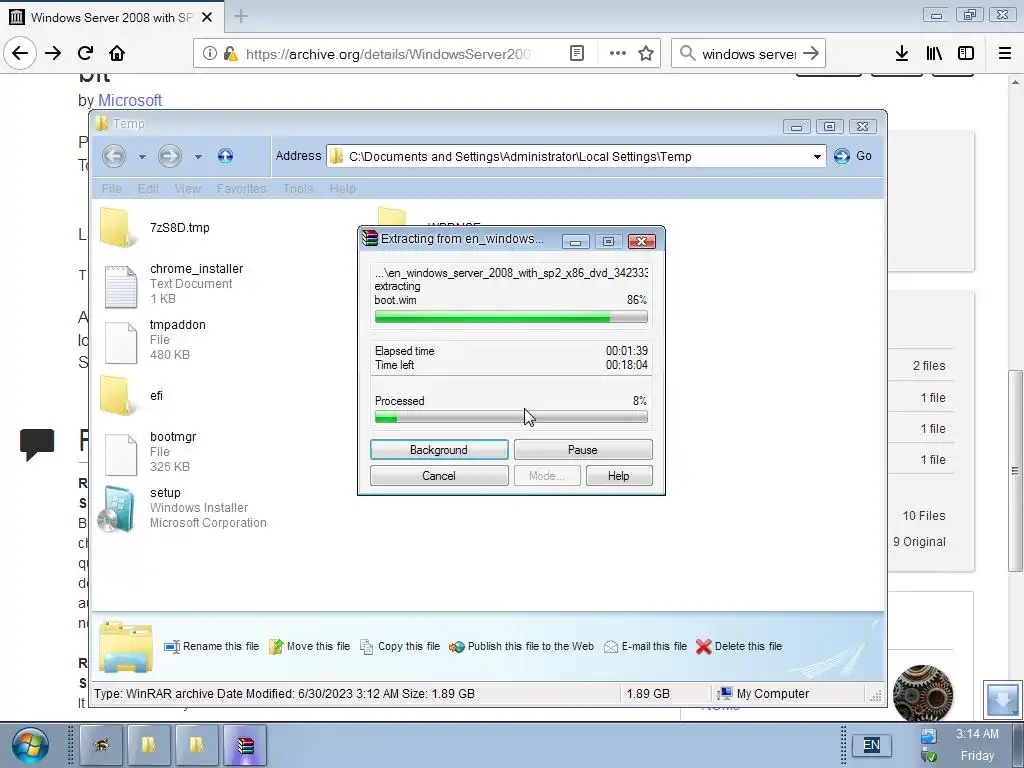Select the bootmgr file
This screenshot has width=1024, height=768.
coord(150,452)
